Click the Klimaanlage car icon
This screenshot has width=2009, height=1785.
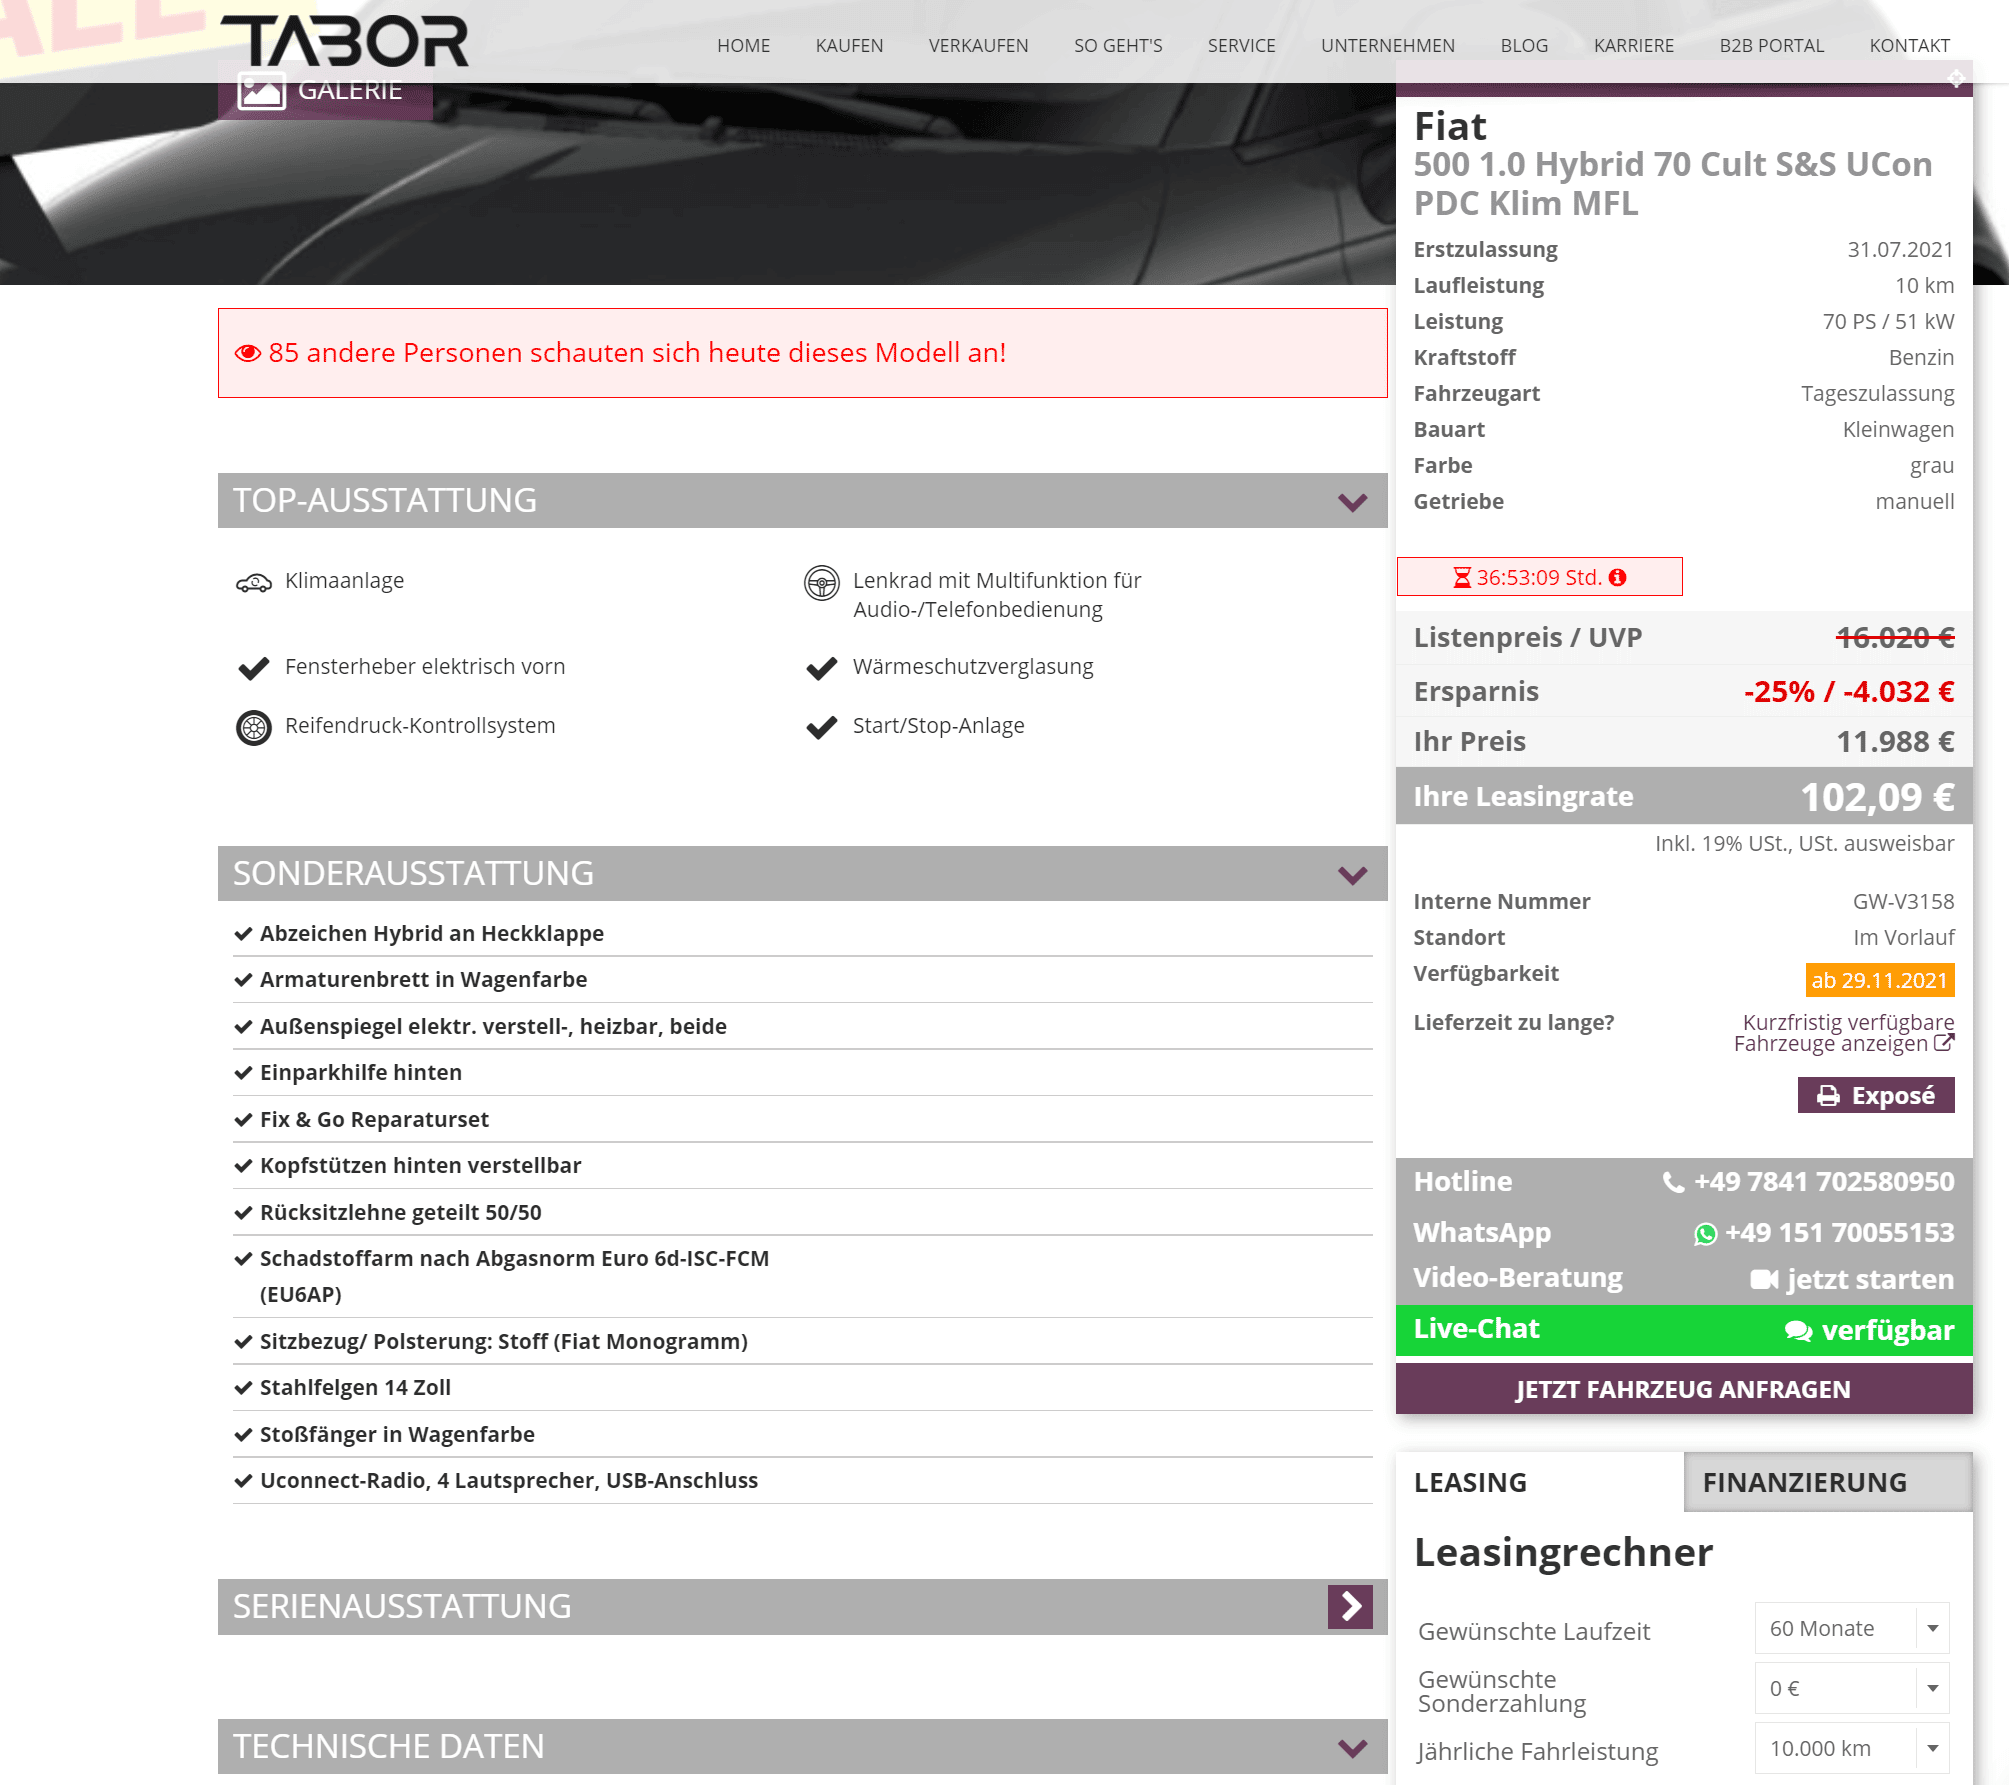point(254,582)
